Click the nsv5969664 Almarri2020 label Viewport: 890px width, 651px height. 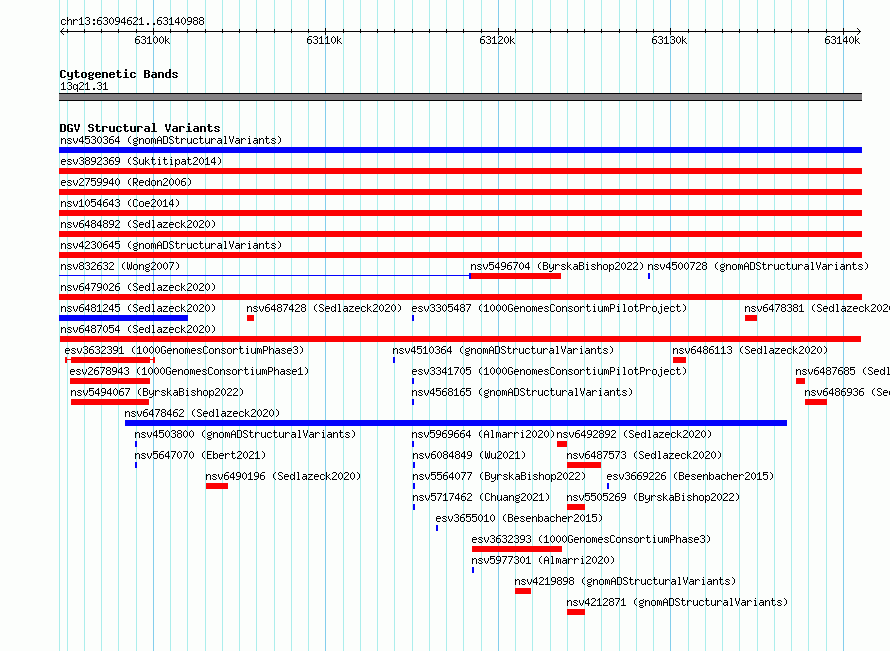coord(483,434)
